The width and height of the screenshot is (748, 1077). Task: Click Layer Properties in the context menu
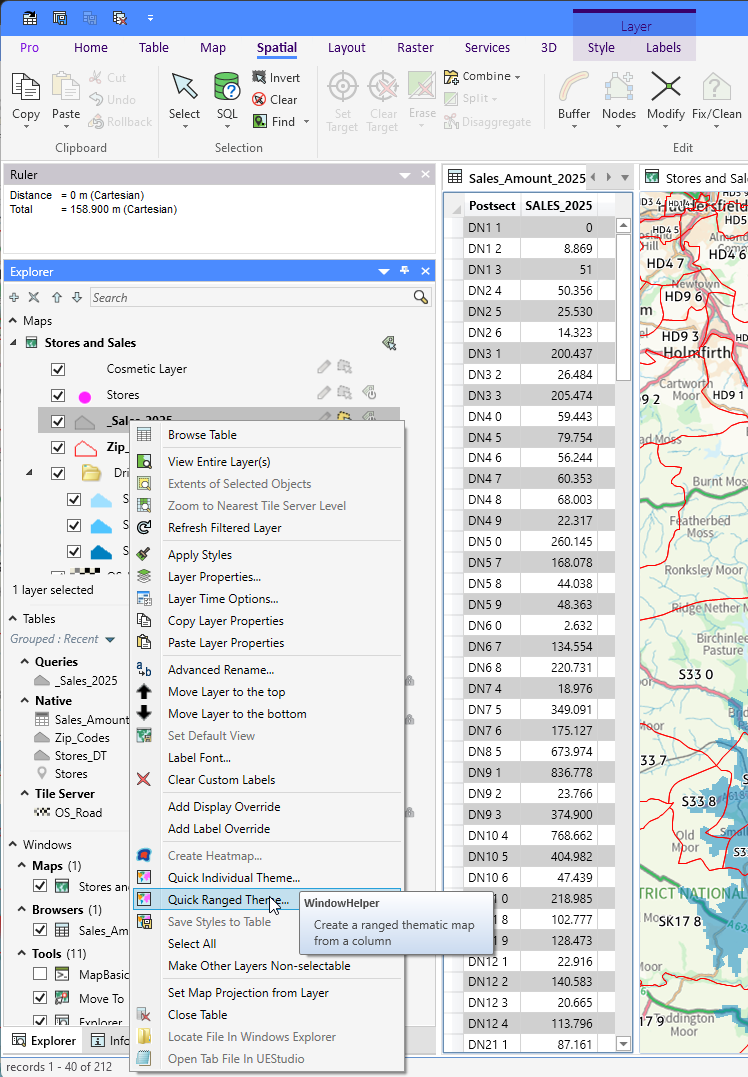pos(214,577)
